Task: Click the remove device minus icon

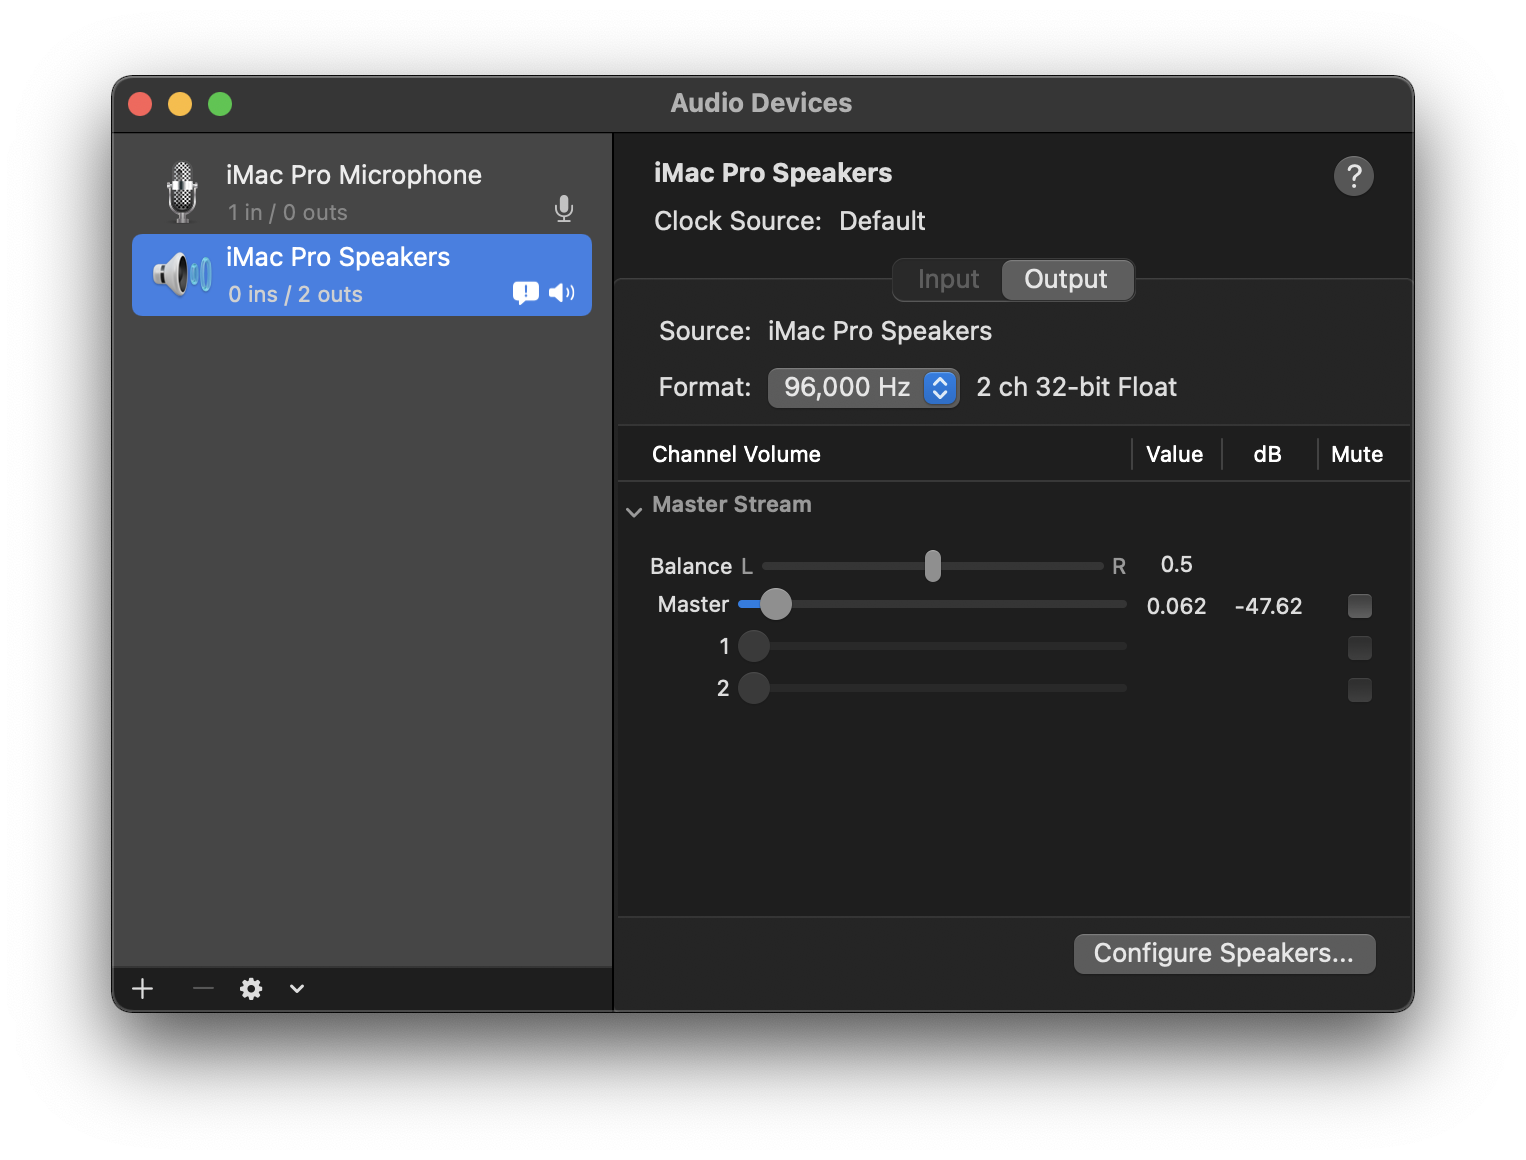Action: (x=203, y=989)
